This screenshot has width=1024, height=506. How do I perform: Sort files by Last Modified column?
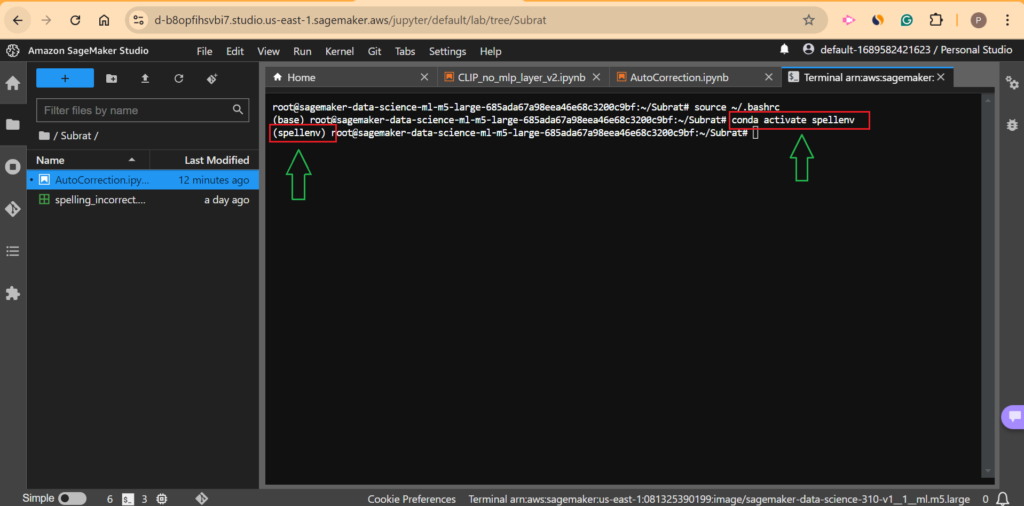(x=216, y=160)
